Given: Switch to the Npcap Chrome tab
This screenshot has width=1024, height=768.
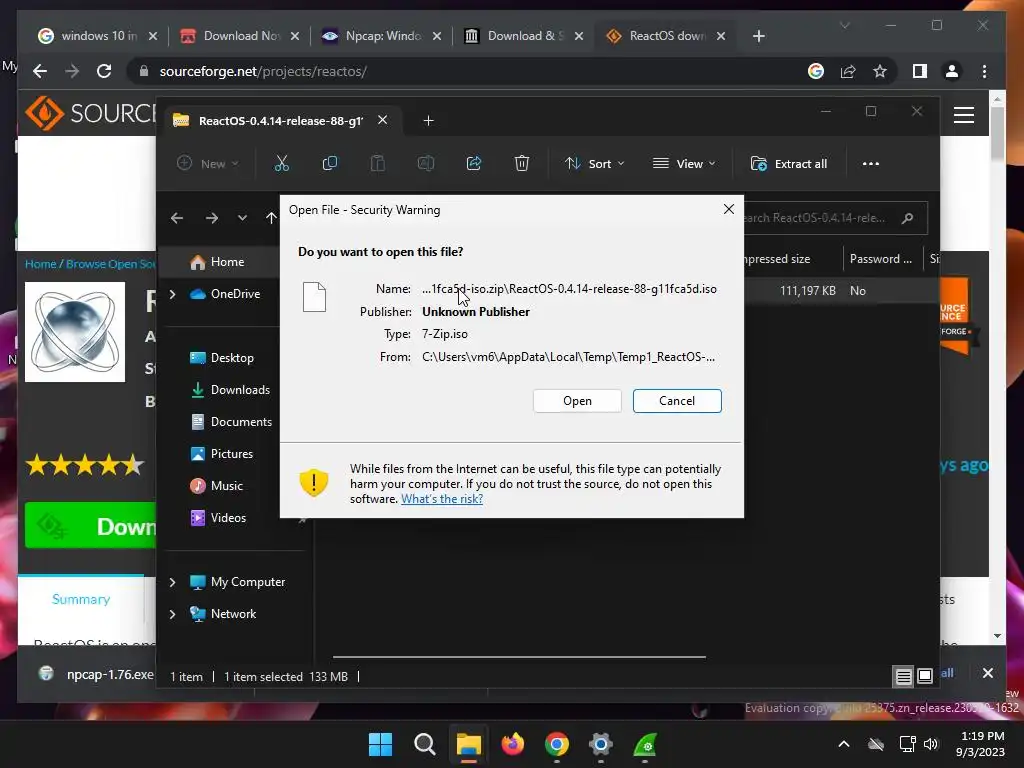Looking at the screenshot, I should tap(382, 36).
